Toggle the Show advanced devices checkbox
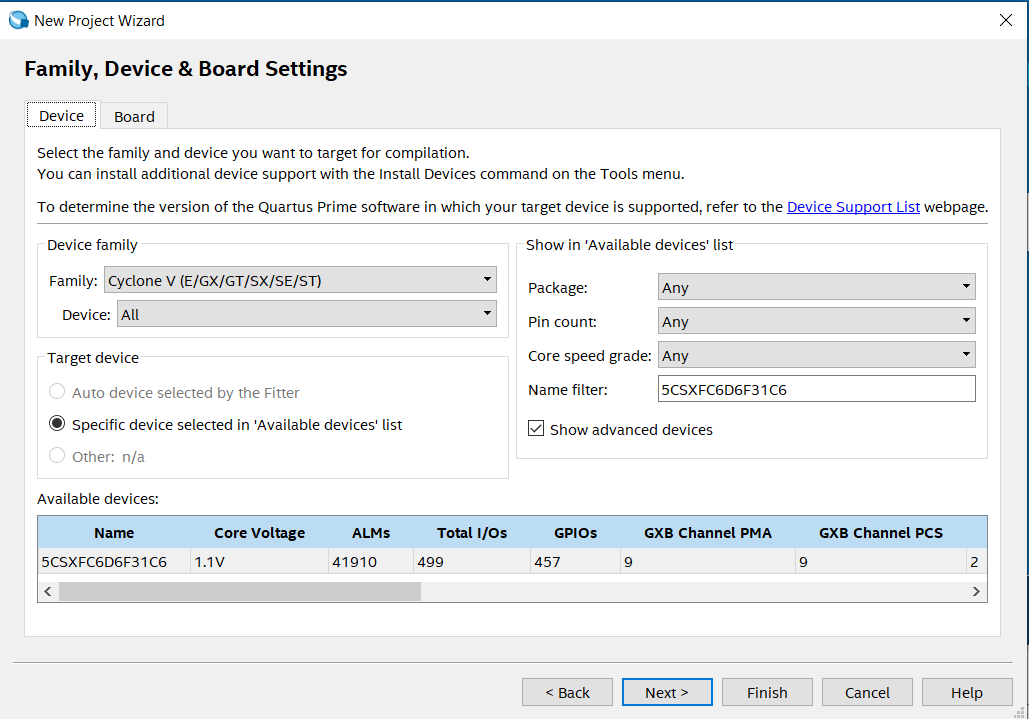The image size is (1029, 719). pos(536,429)
